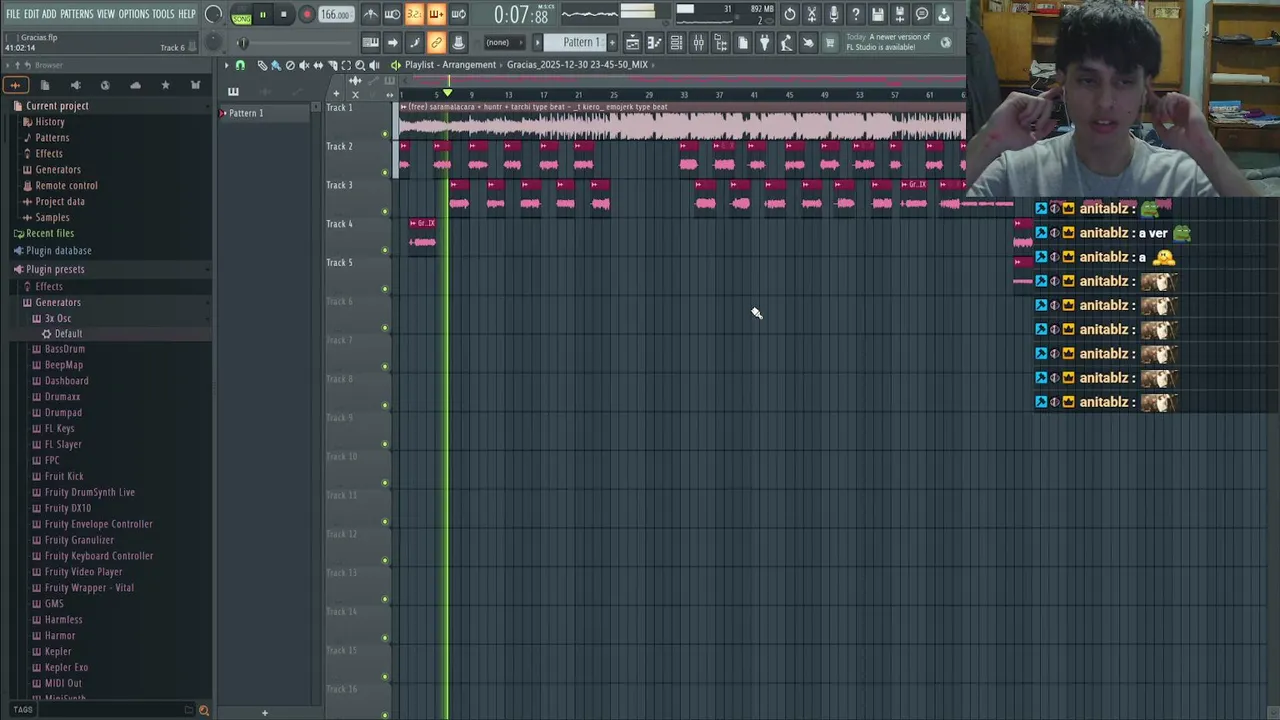Open the FILE menu
The image size is (1280, 720).
click(x=13, y=14)
